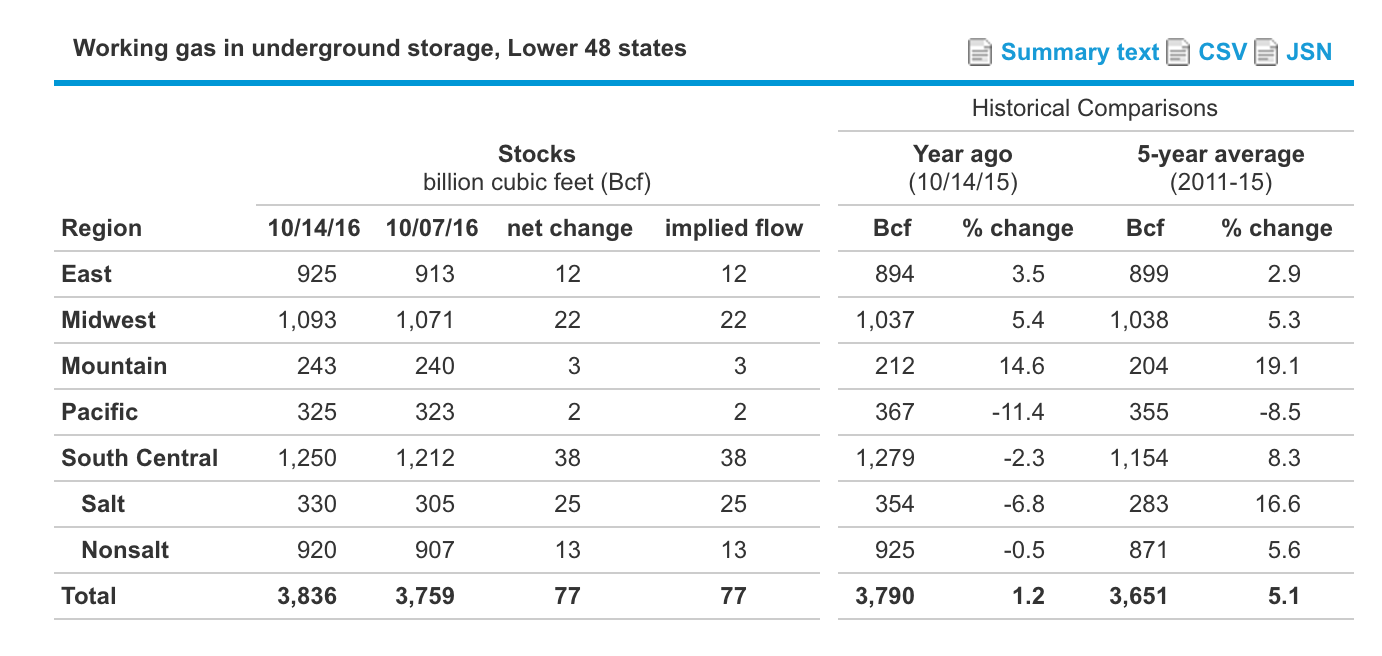Select the net change column header
Image resolution: width=1382 pixels, height=656 pixels.
pos(568,228)
